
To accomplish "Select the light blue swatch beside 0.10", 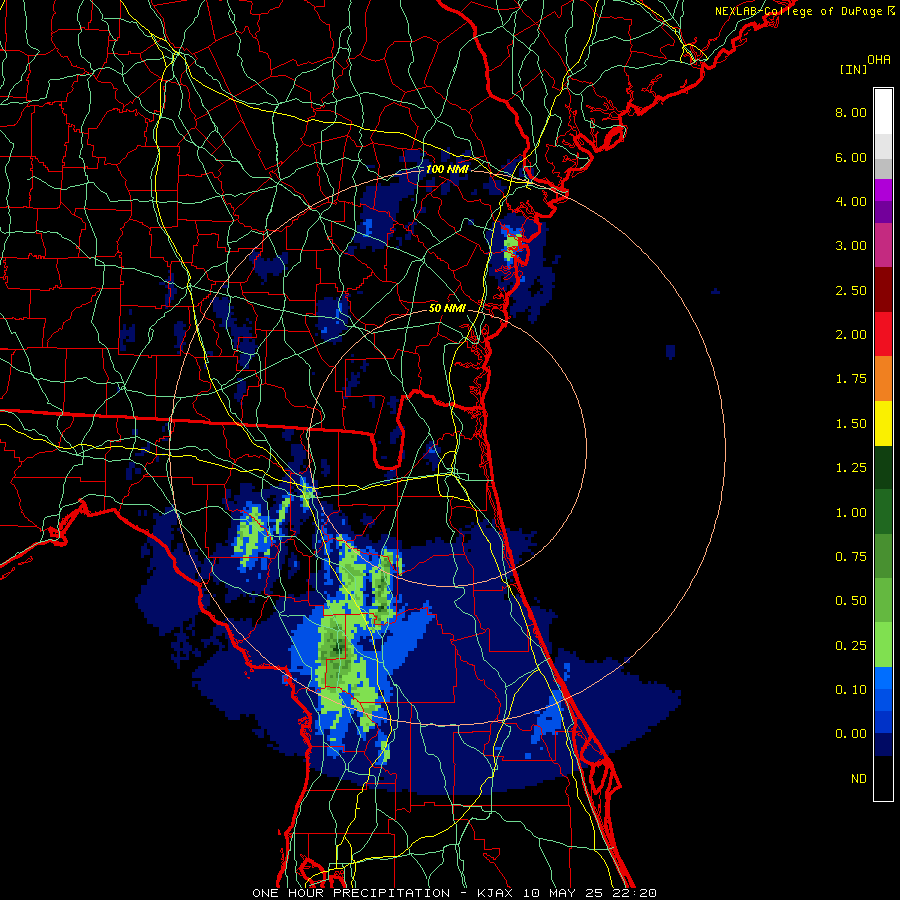I will point(883,678).
